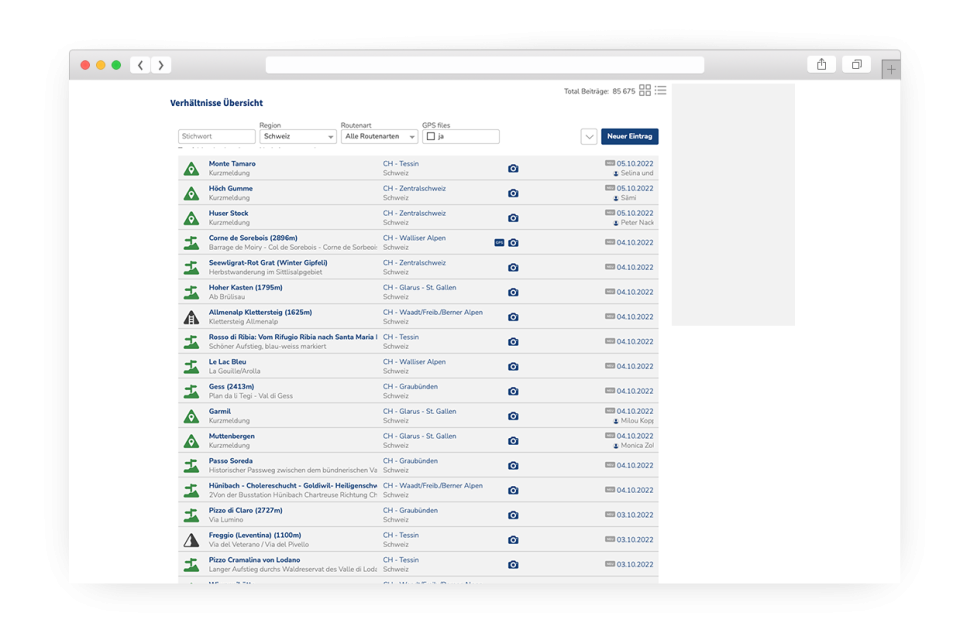Click hiking signpost icon for Hoher Kasten

[x=191, y=292]
